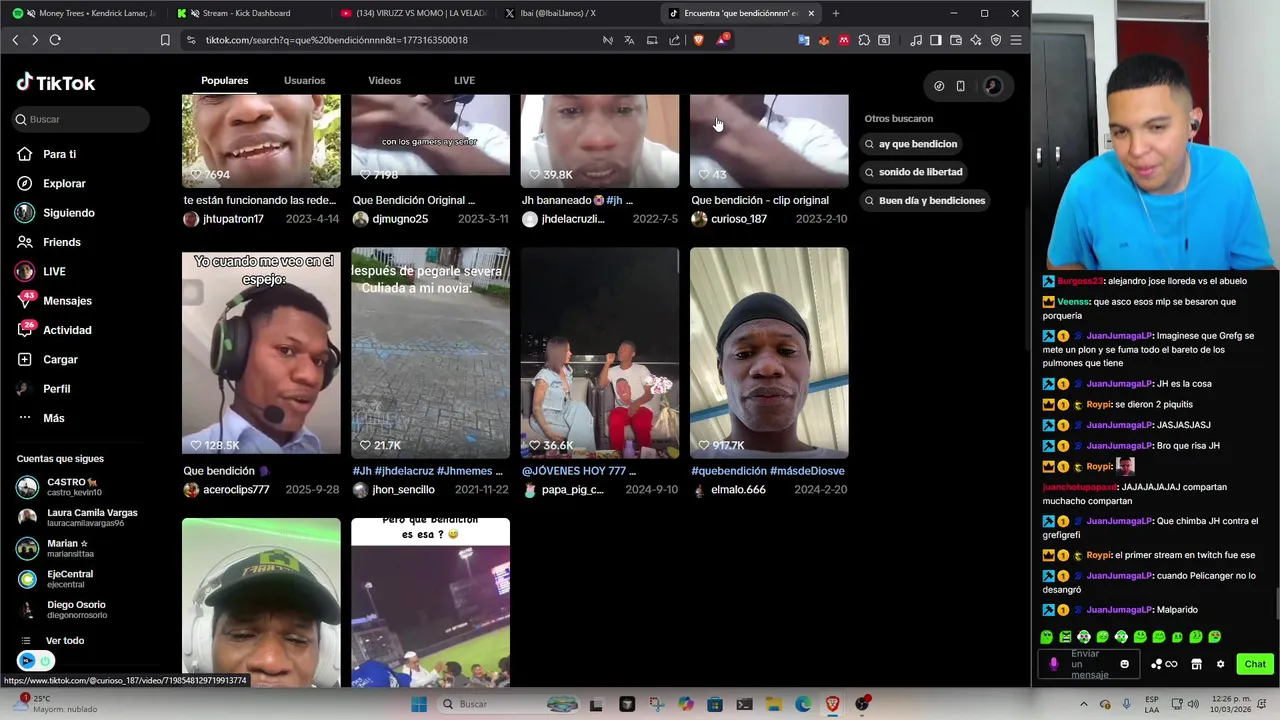The width and height of the screenshot is (1280, 720).
Task: Open Mensajes inbox
Action: [x=67, y=301]
